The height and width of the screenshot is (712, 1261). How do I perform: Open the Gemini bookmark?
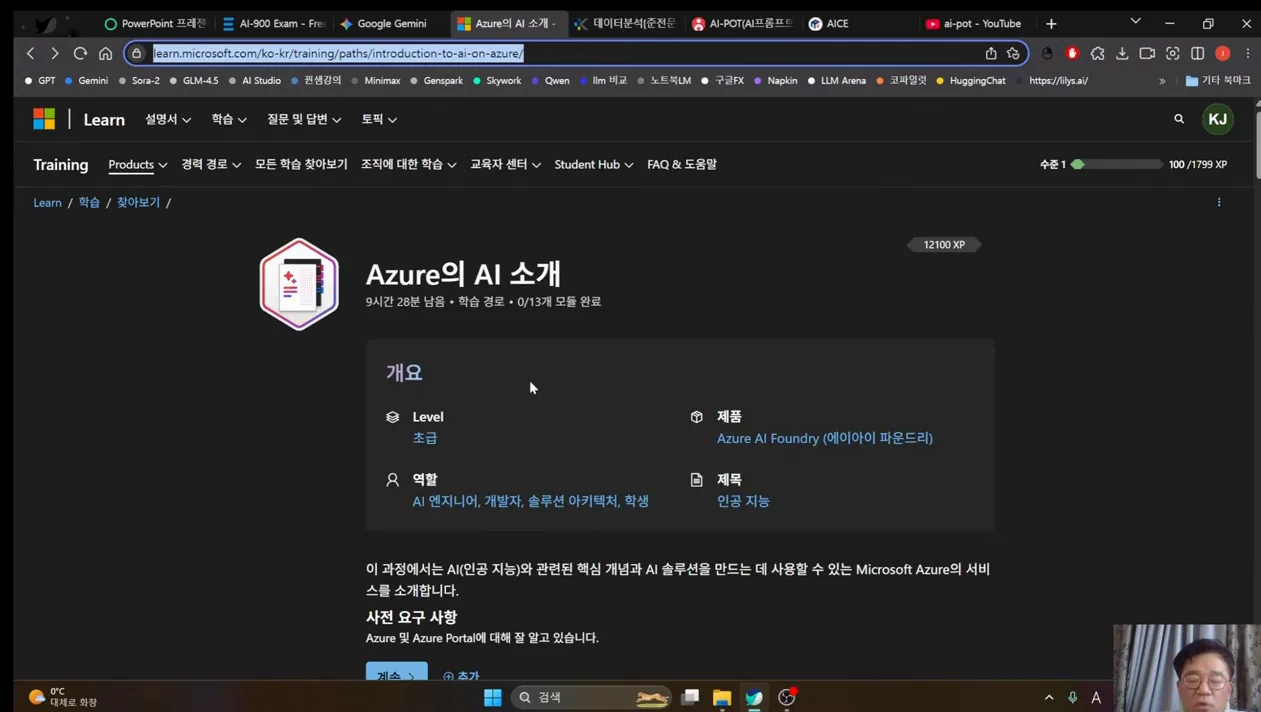pos(86,81)
